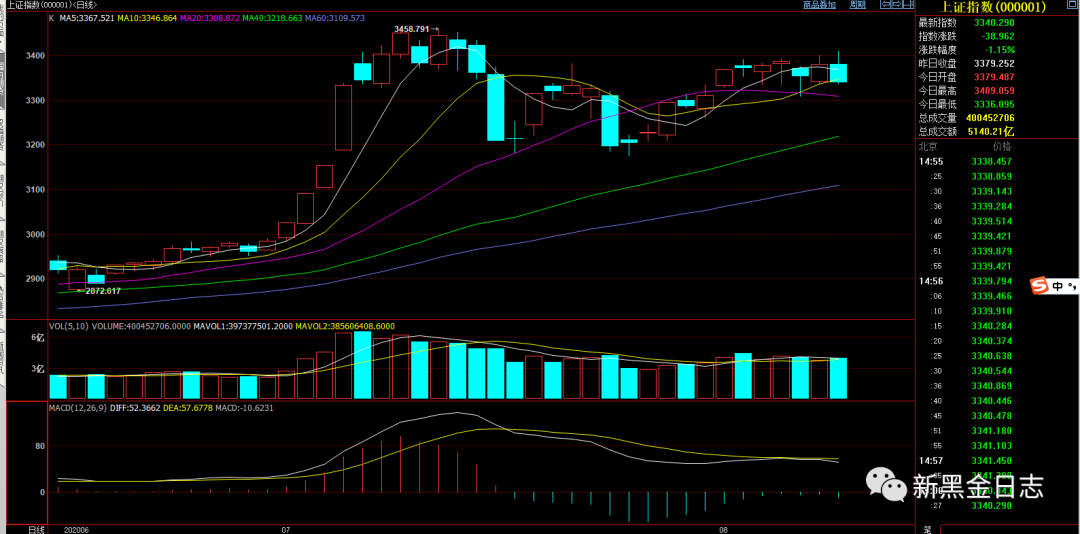The image size is (1080, 534).
Task: Click the 昨日收盘 value 3379.252
Action: coord(994,63)
